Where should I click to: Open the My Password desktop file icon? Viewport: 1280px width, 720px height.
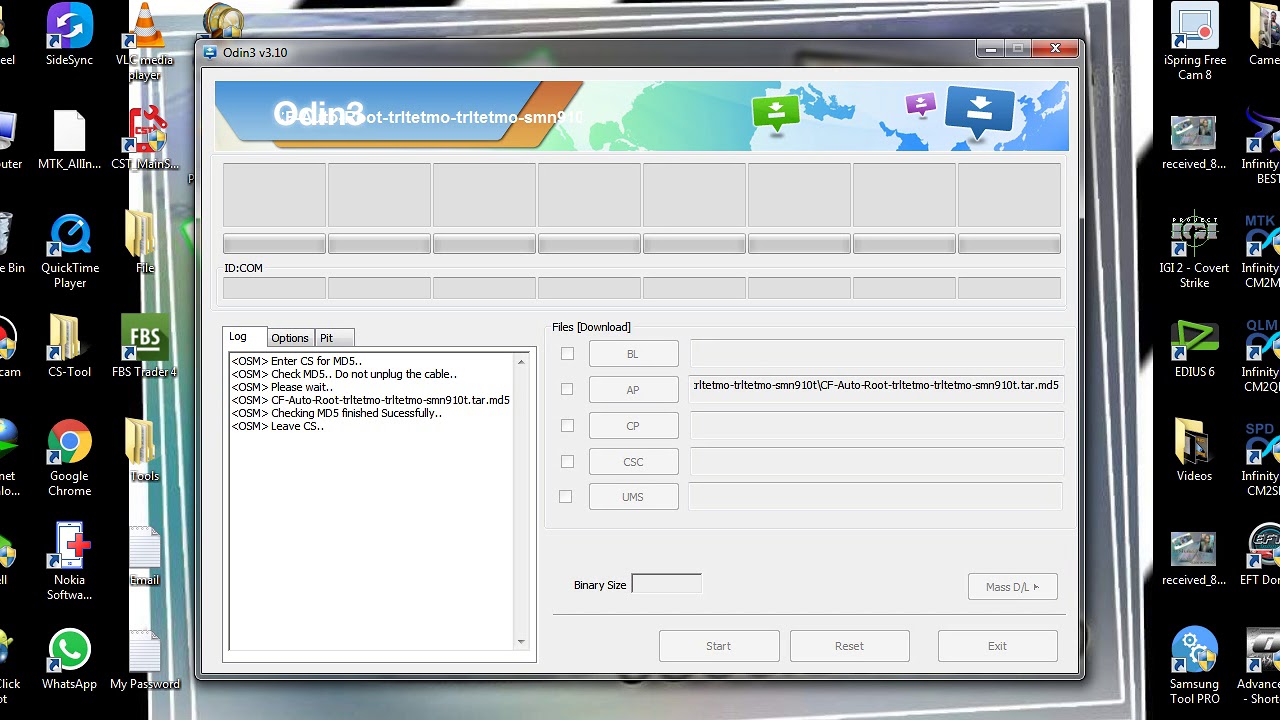(145, 658)
